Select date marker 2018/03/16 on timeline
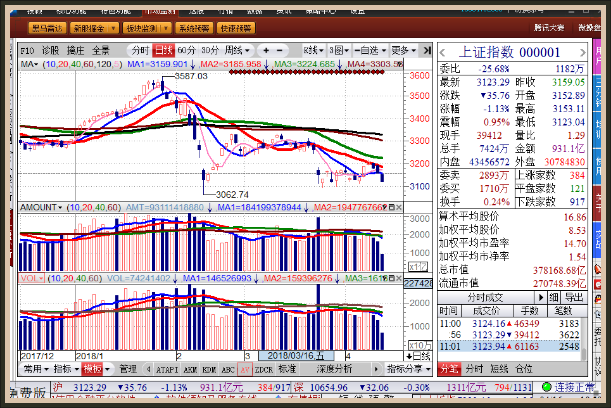Screen dimensions: 611x408 296,356
